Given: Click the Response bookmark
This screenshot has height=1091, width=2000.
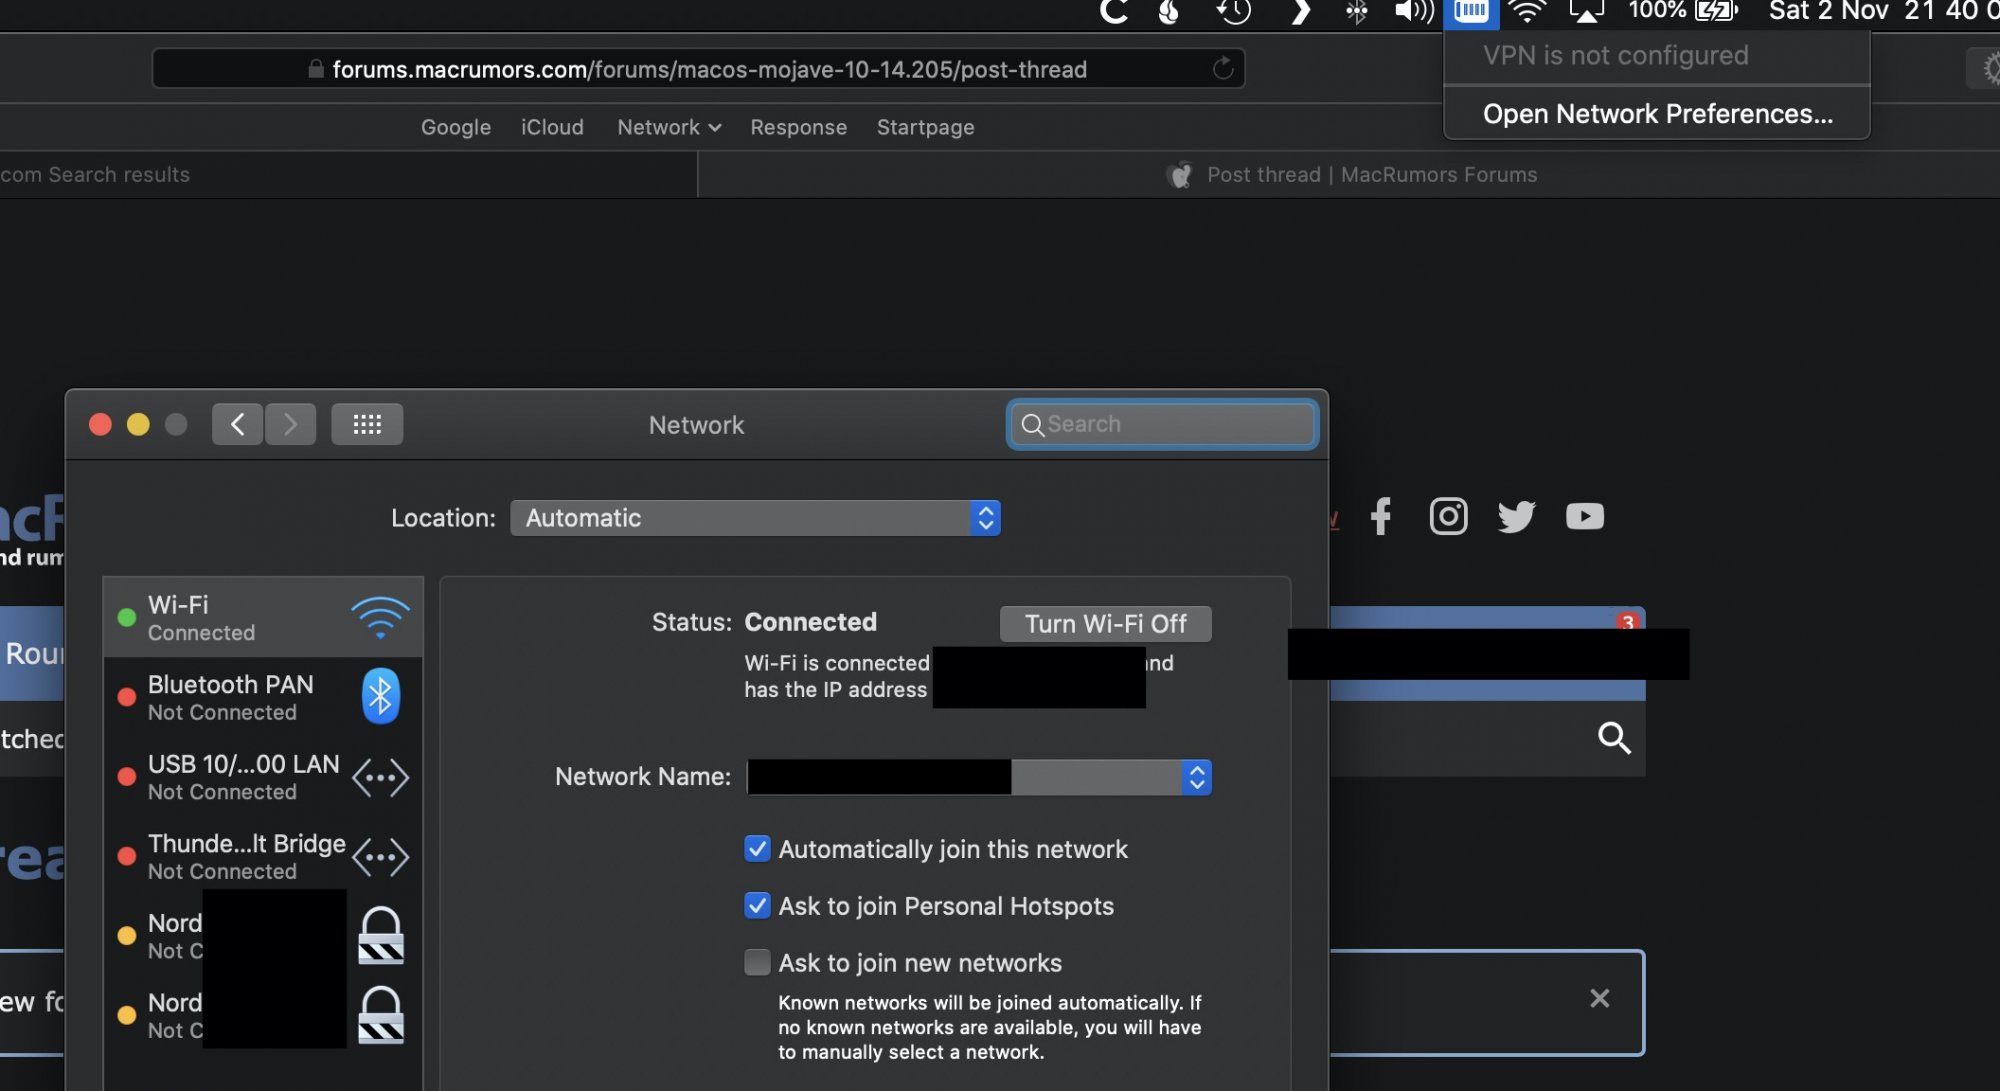Looking at the screenshot, I should (x=798, y=127).
